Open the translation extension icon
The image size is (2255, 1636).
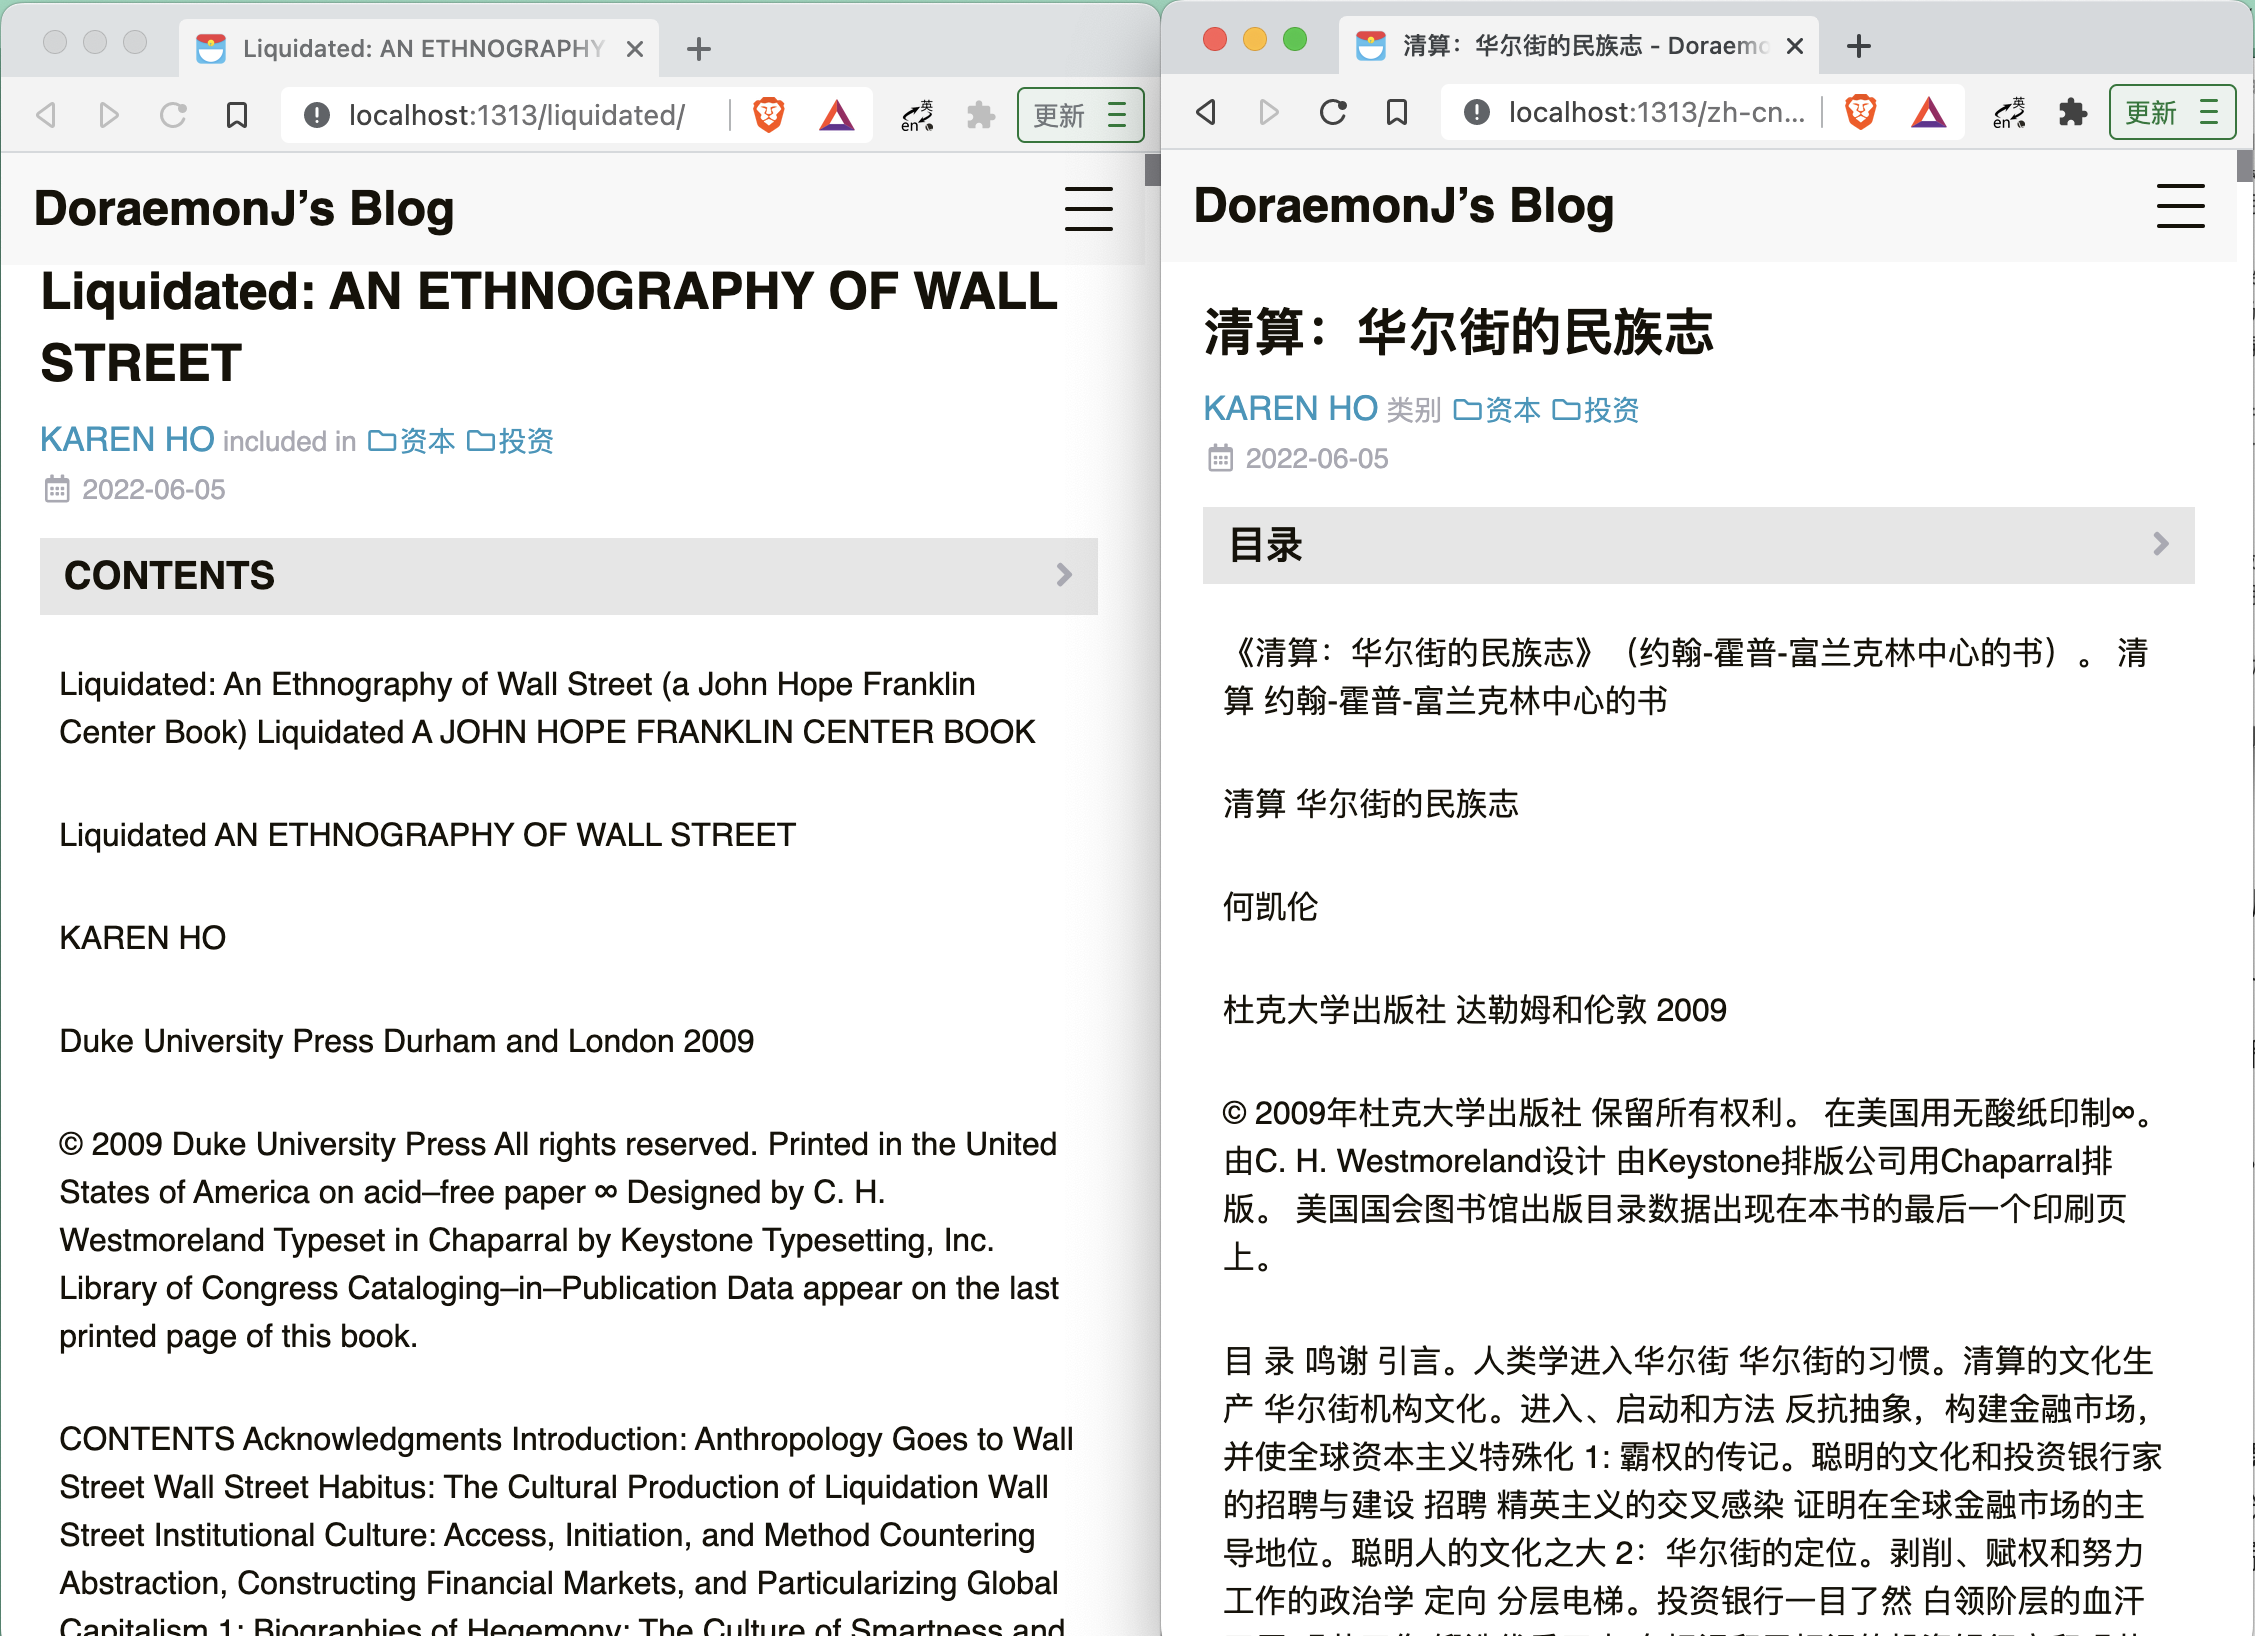(x=915, y=114)
